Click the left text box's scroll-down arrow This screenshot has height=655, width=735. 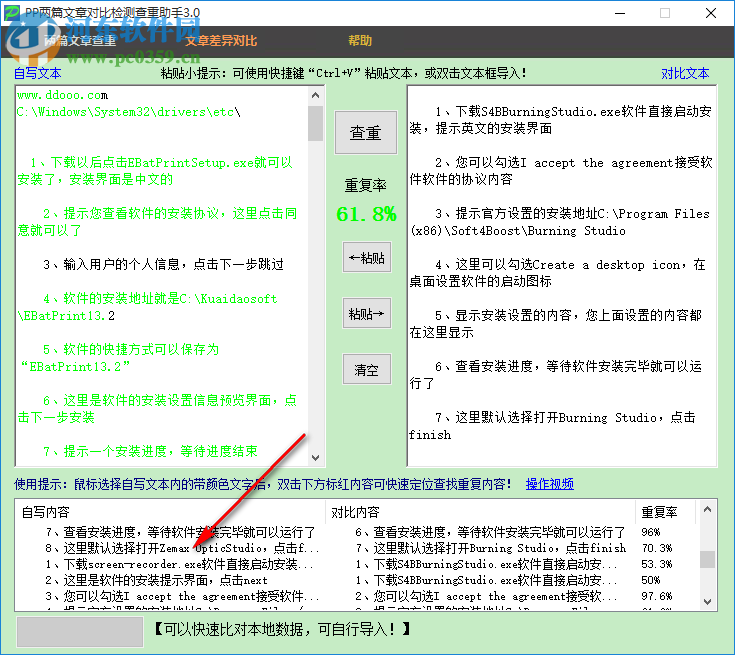[x=315, y=457]
